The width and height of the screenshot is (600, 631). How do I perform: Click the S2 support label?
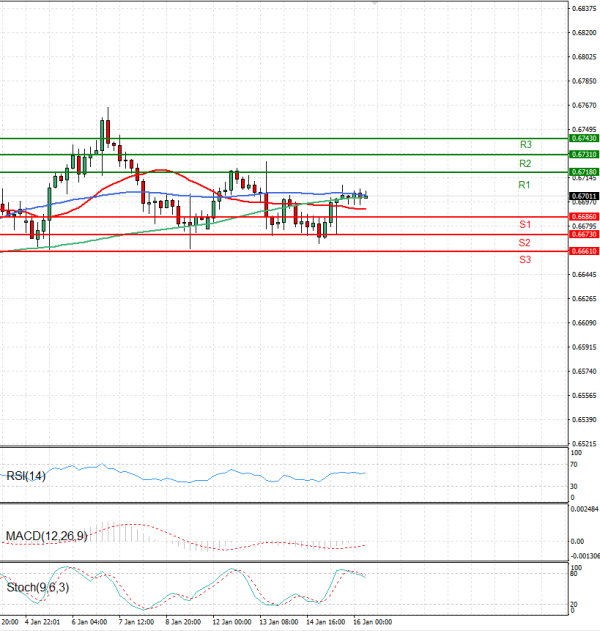pyautogui.click(x=524, y=243)
